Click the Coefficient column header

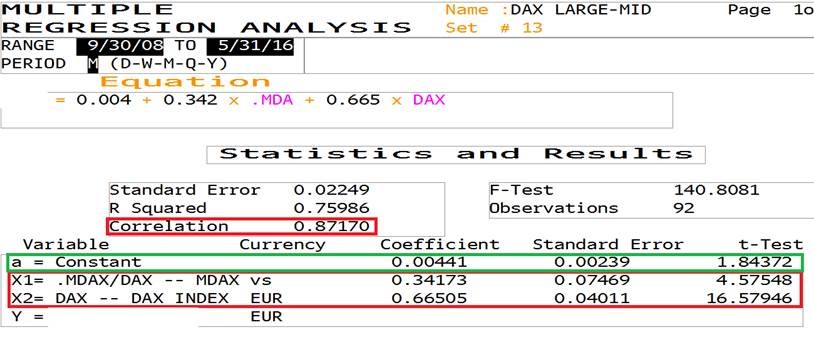tap(440, 245)
